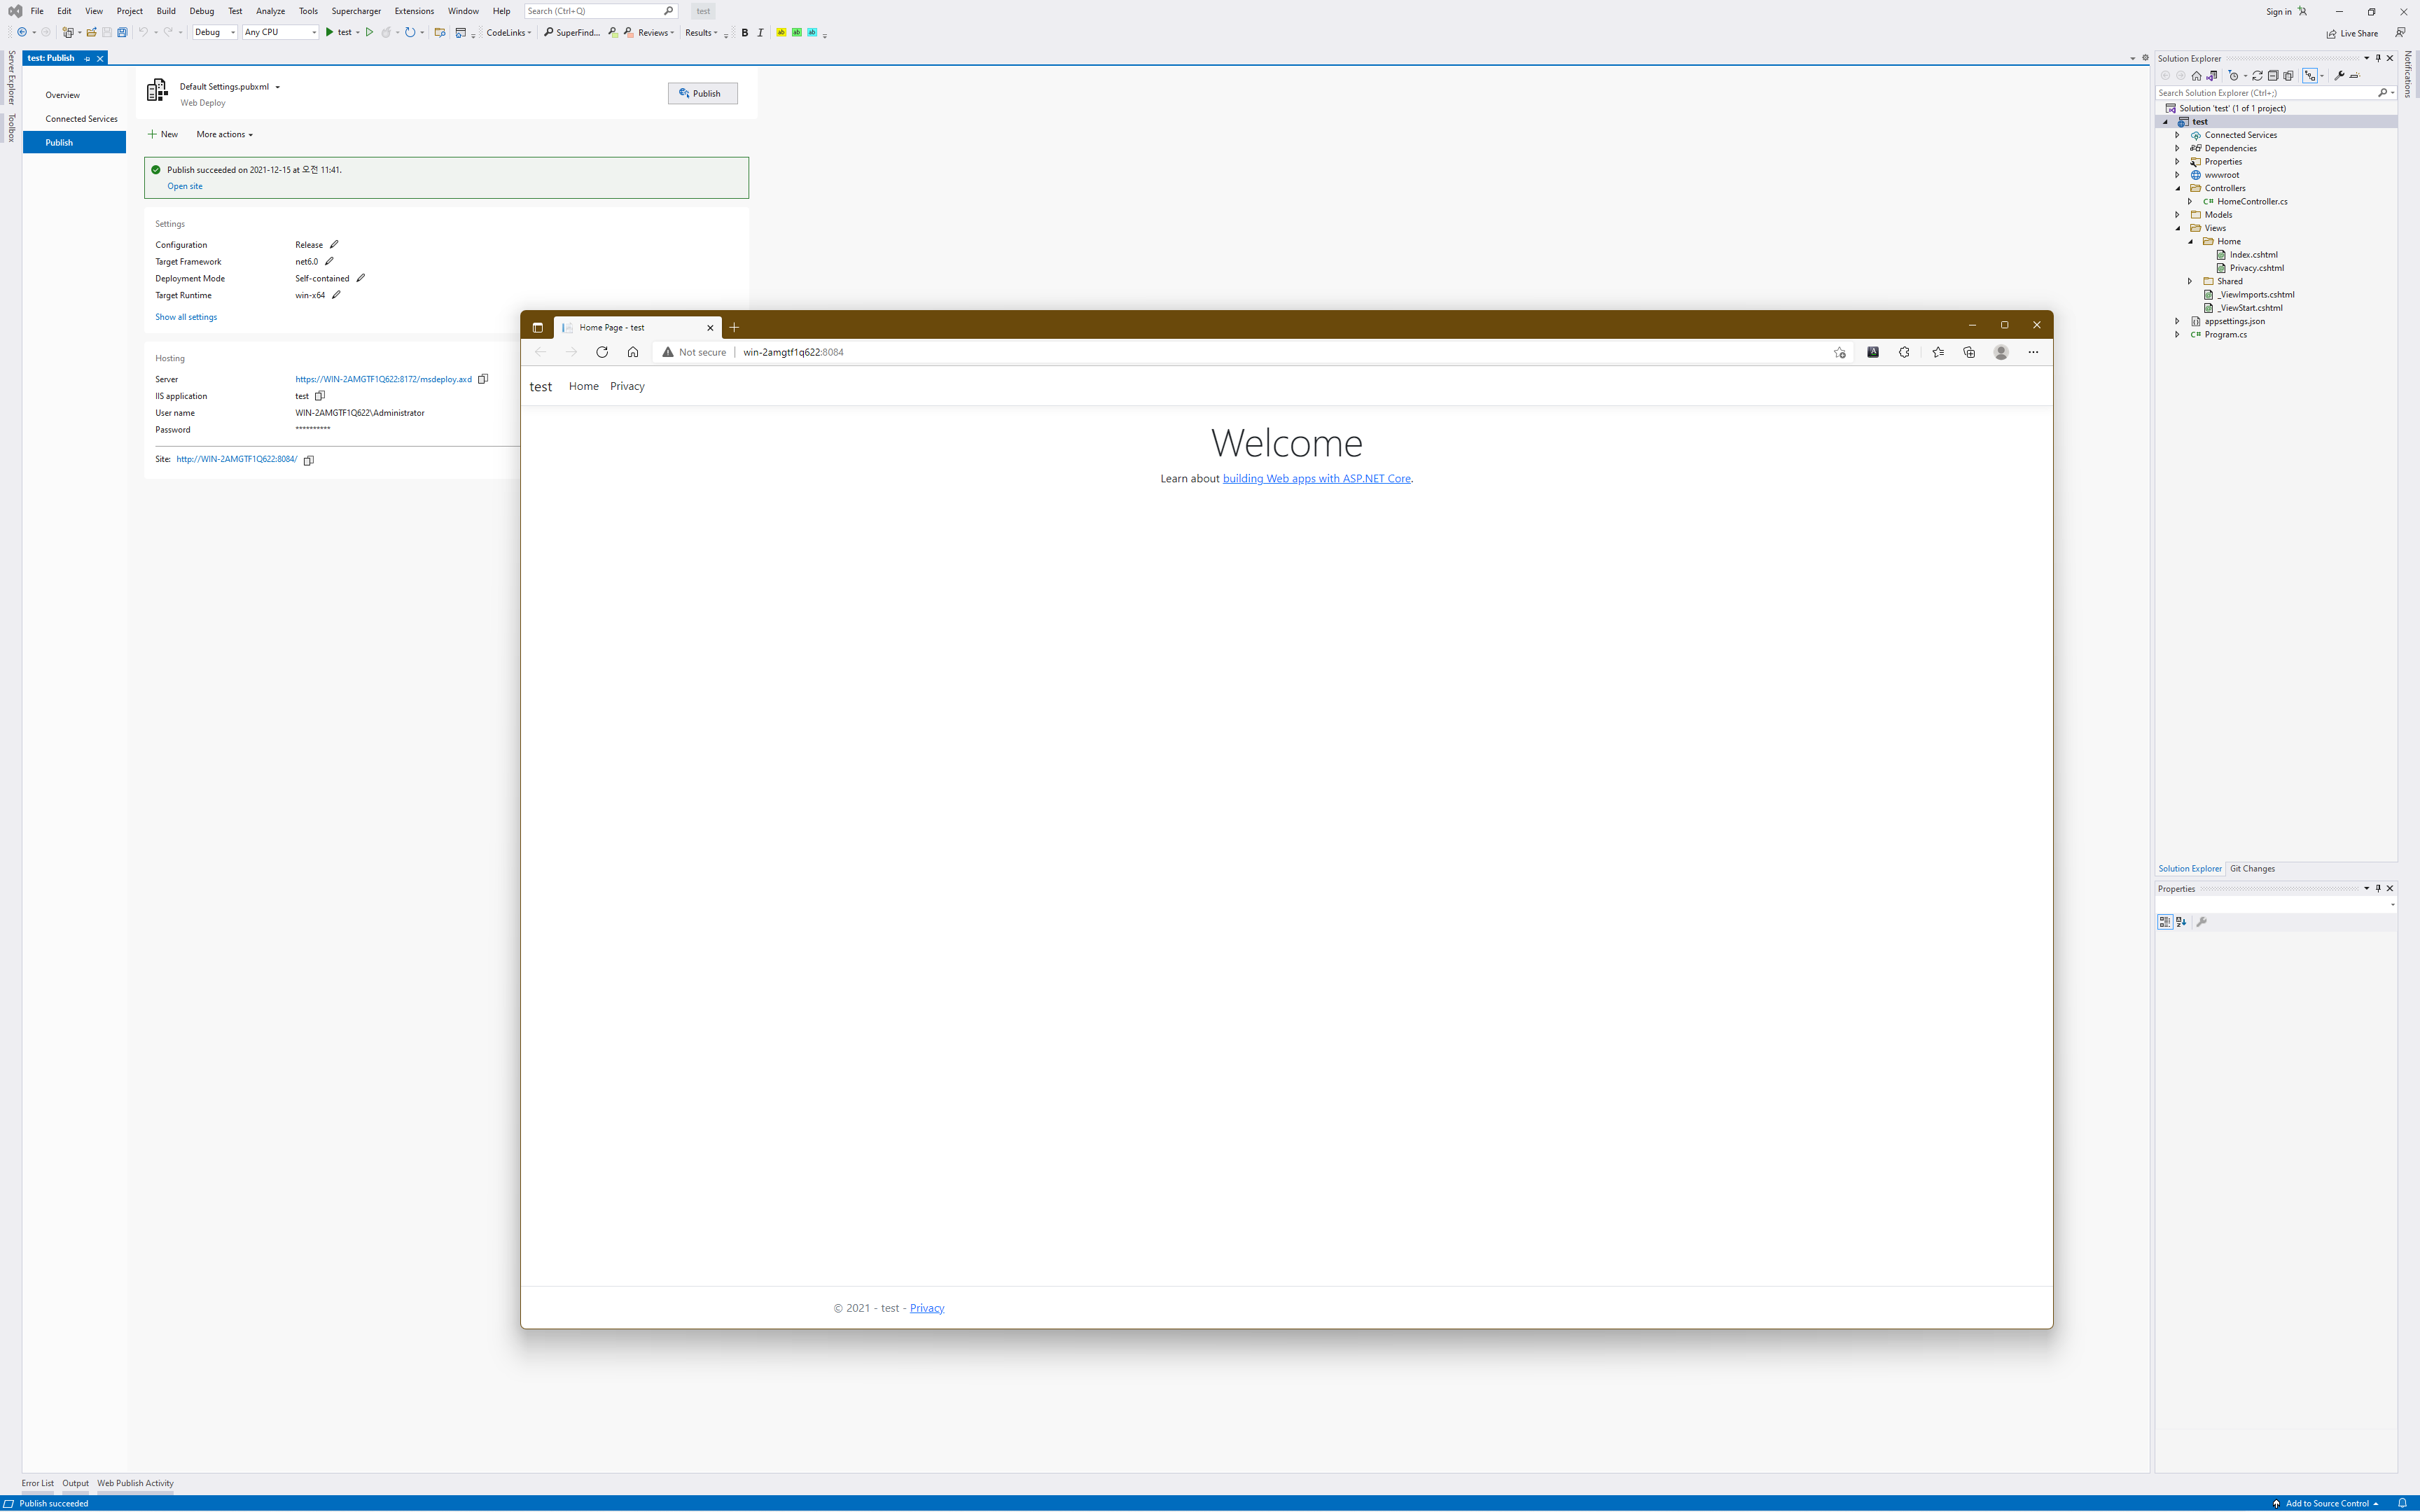The width and height of the screenshot is (2420, 1512).
Task: Edit Configuration Release with pencil icon
Action: 334,244
